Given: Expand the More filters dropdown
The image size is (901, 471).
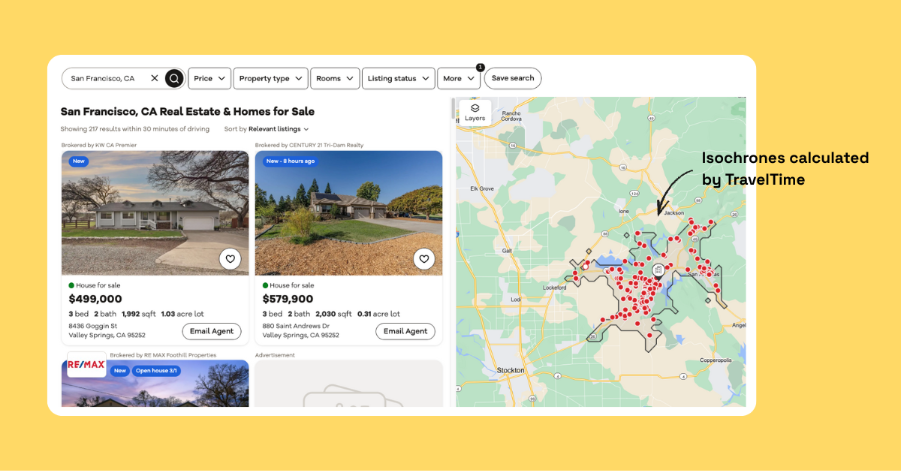Looking at the screenshot, I should coord(459,78).
